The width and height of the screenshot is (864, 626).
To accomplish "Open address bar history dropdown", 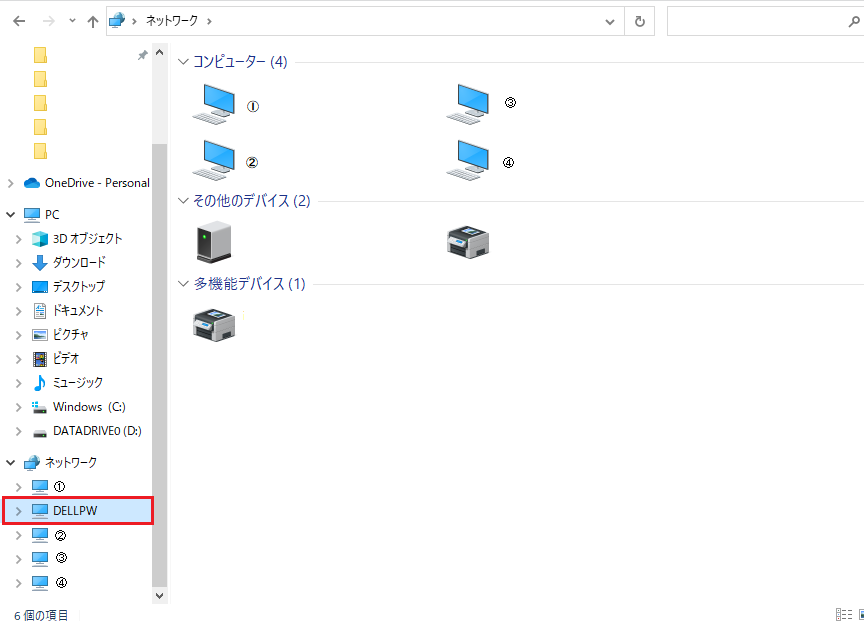I will (611, 21).
